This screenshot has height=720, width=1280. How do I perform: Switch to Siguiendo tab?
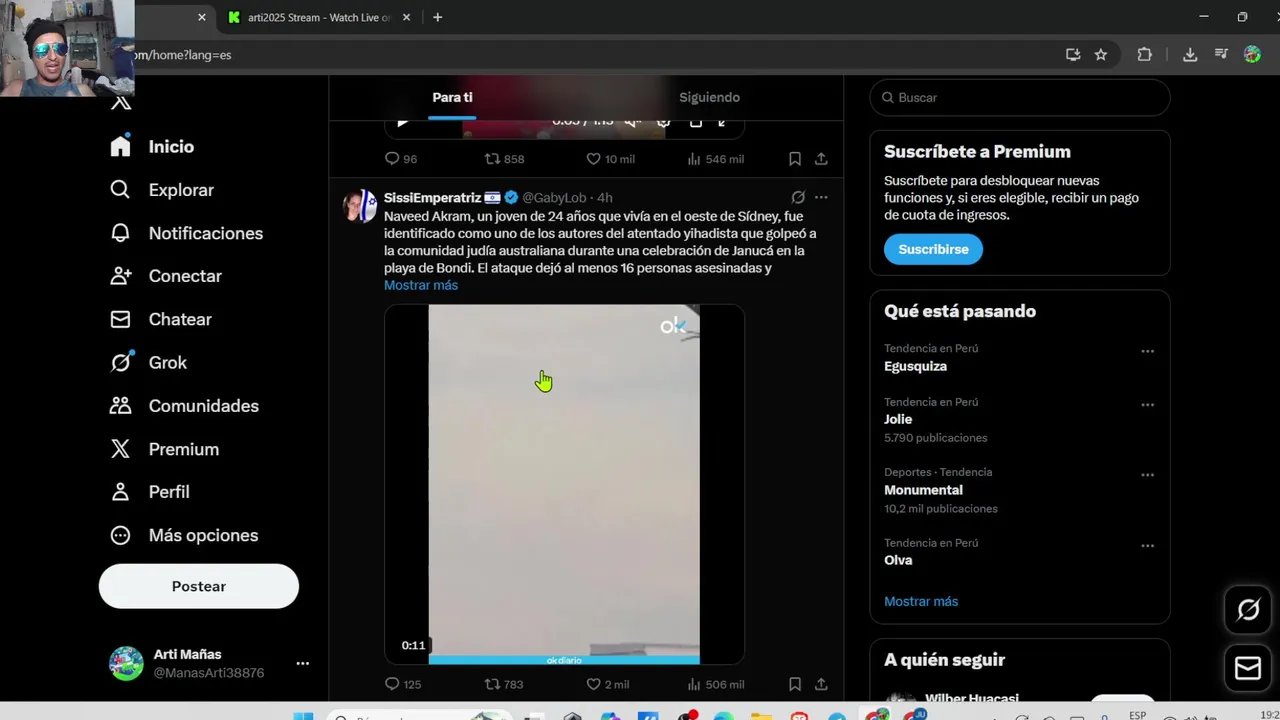pyautogui.click(x=709, y=97)
